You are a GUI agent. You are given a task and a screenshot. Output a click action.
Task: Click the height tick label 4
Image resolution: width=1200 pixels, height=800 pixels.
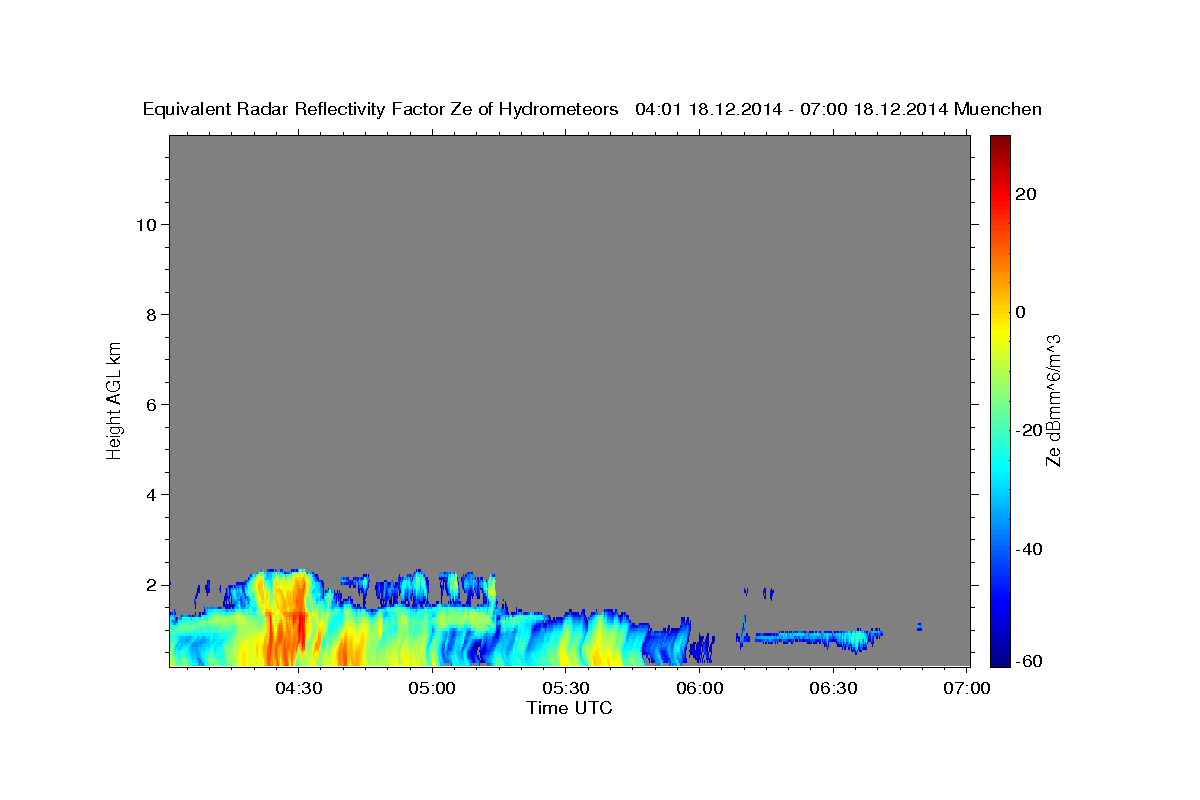(151, 495)
